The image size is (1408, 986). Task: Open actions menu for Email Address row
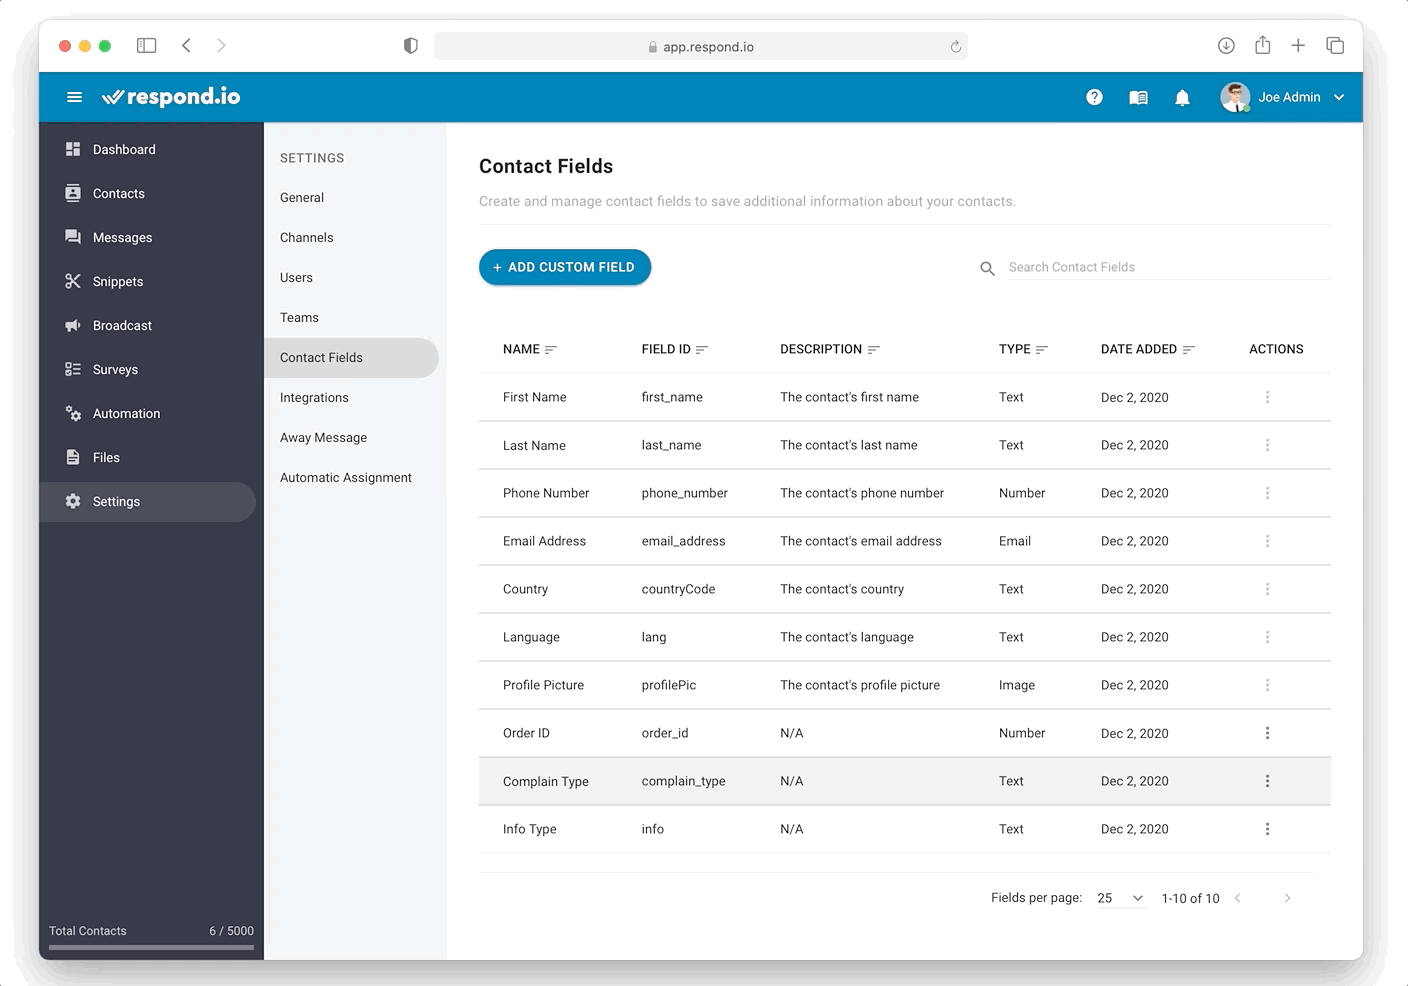click(1267, 541)
